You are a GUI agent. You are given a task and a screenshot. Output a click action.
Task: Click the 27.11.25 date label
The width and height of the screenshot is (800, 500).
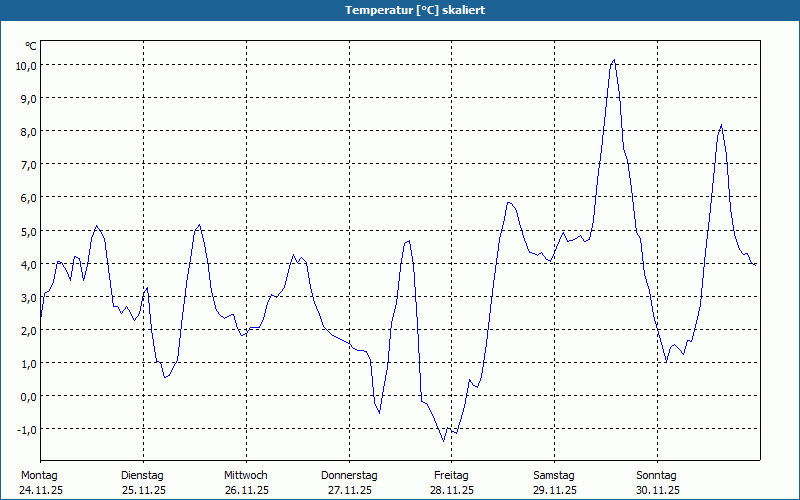[x=349, y=490]
